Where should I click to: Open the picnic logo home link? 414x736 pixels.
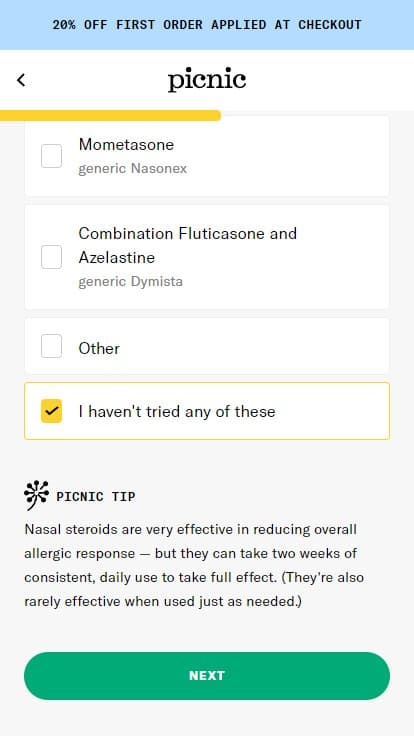coord(207,80)
